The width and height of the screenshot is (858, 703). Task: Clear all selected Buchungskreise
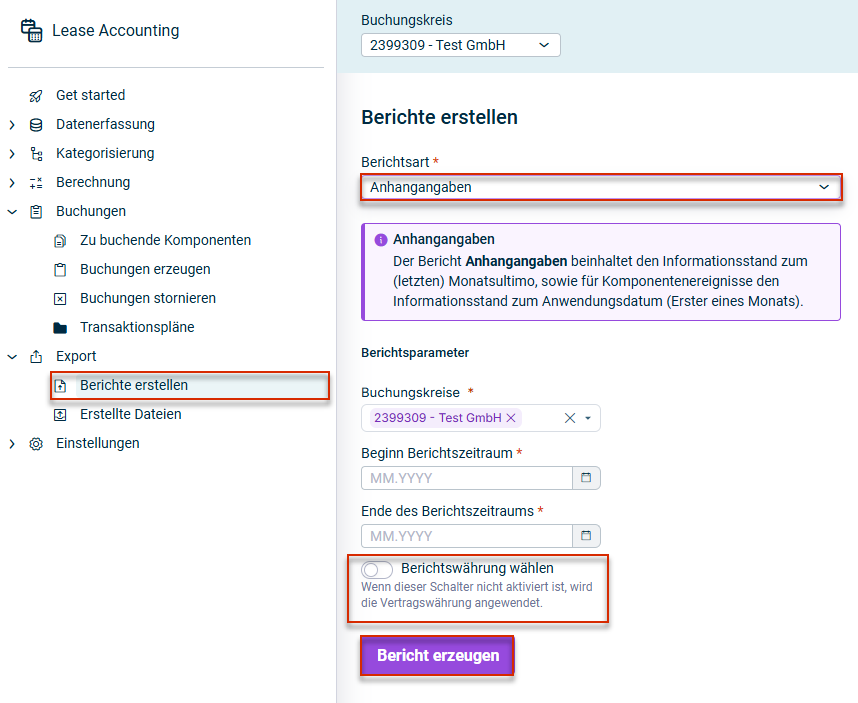(570, 418)
